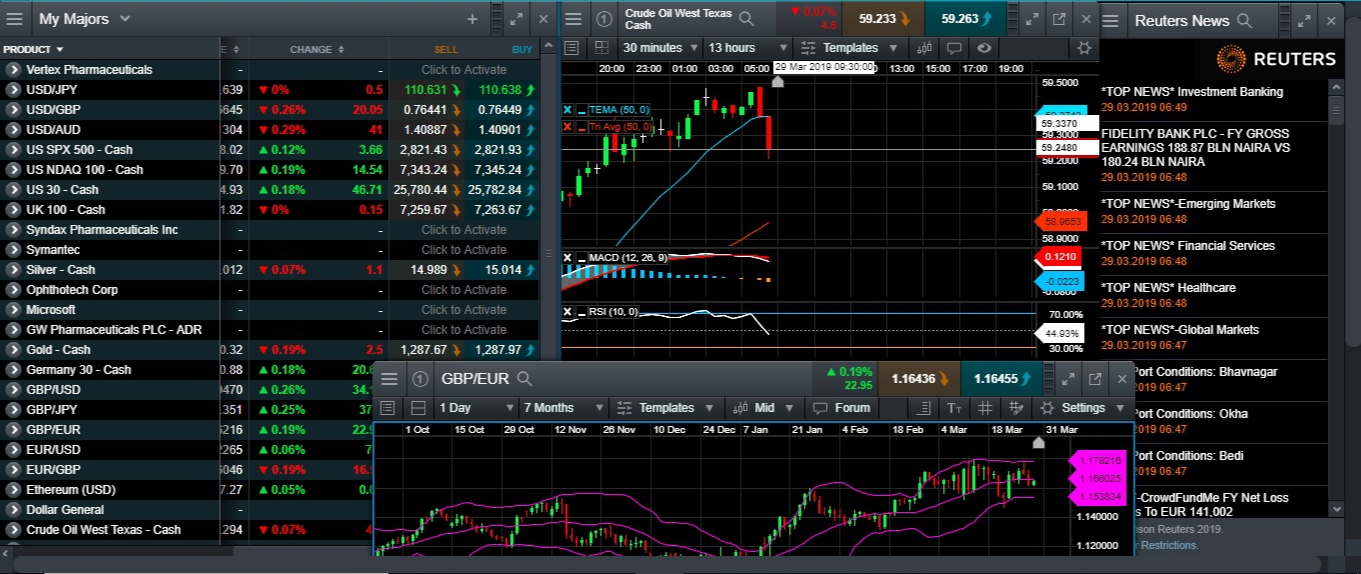Click info icon on GBP/EUR chart
The width and height of the screenshot is (1361, 574).
click(x=420, y=379)
